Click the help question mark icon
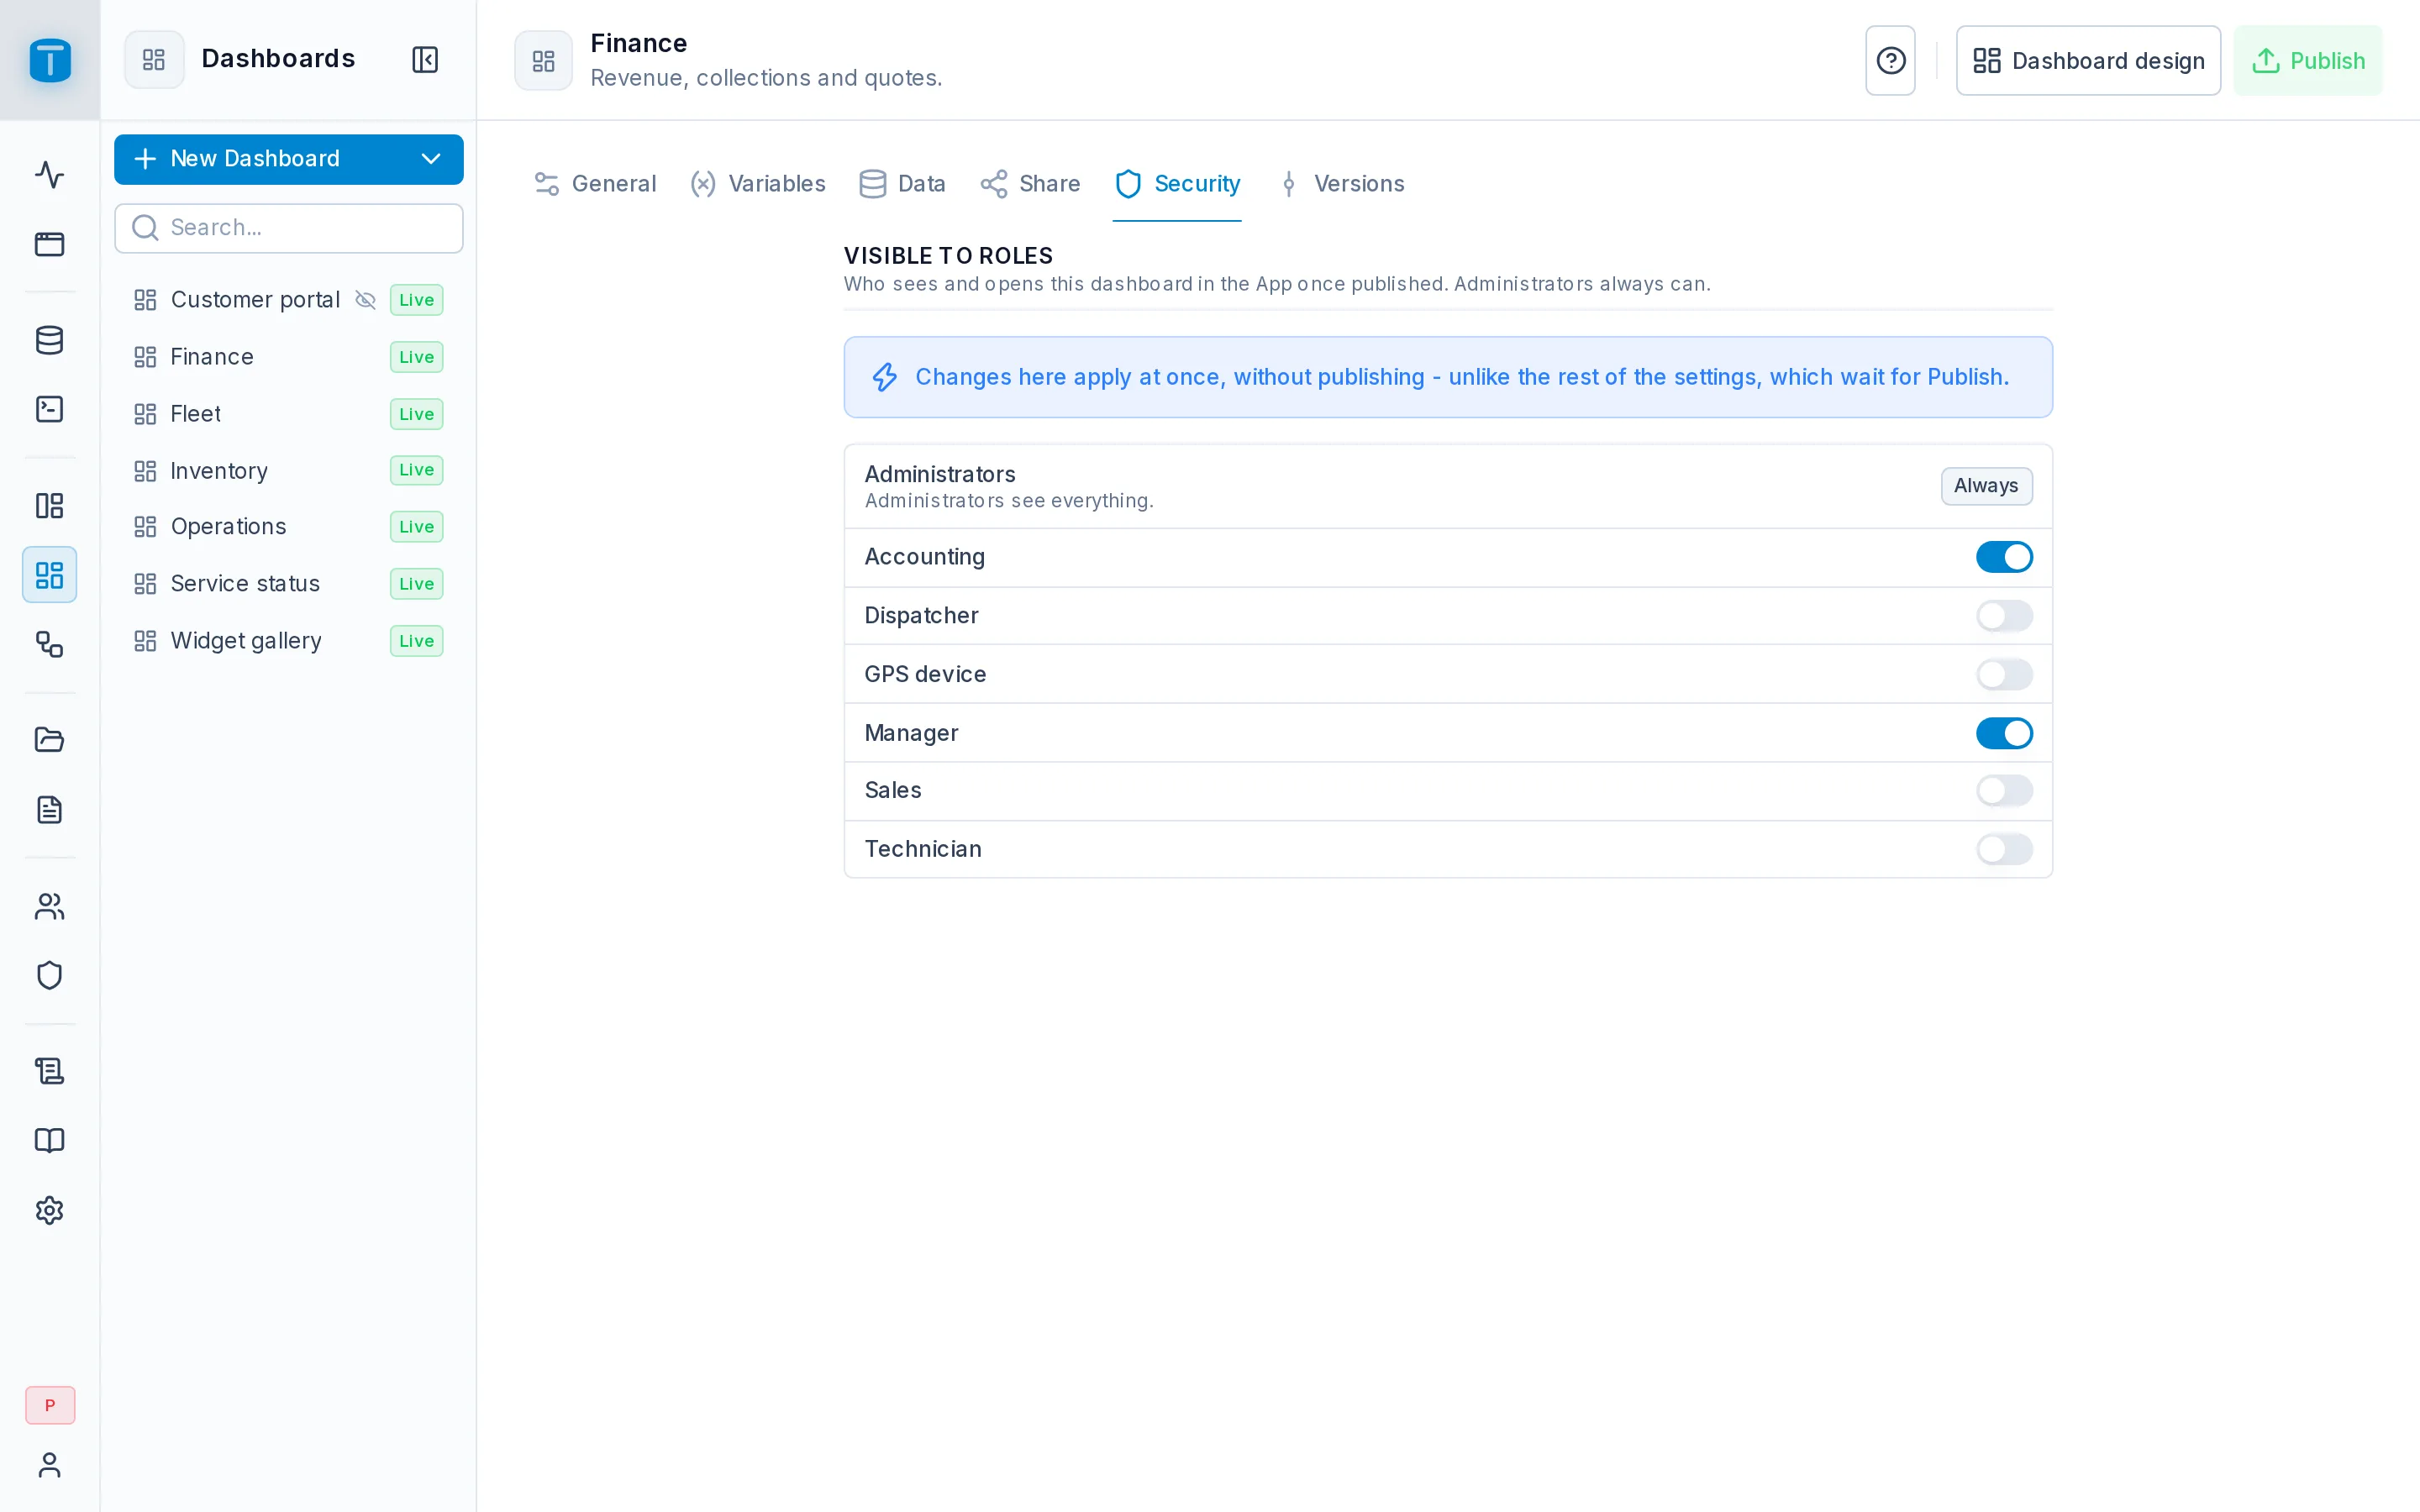Screen dimensions: 2420x1512 pyautogui.click(x=1890, y=61)
